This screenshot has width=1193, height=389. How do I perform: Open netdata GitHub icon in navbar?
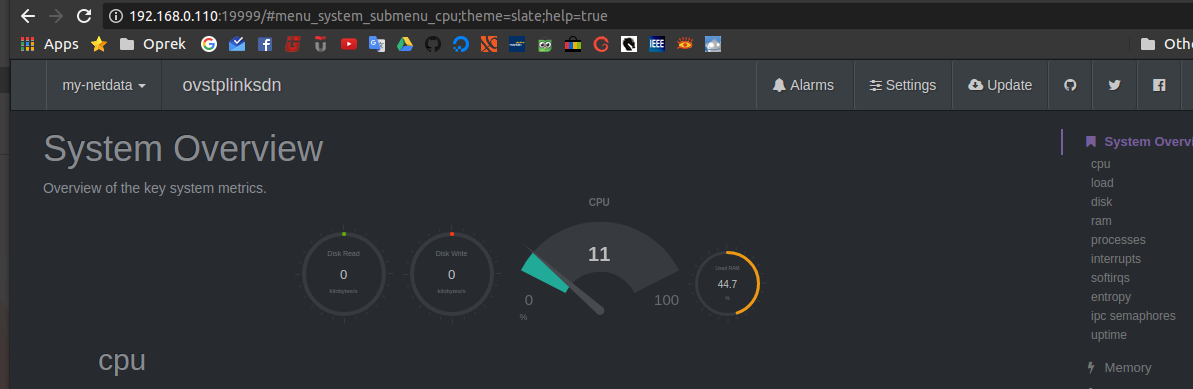[x=1071, y=85]
